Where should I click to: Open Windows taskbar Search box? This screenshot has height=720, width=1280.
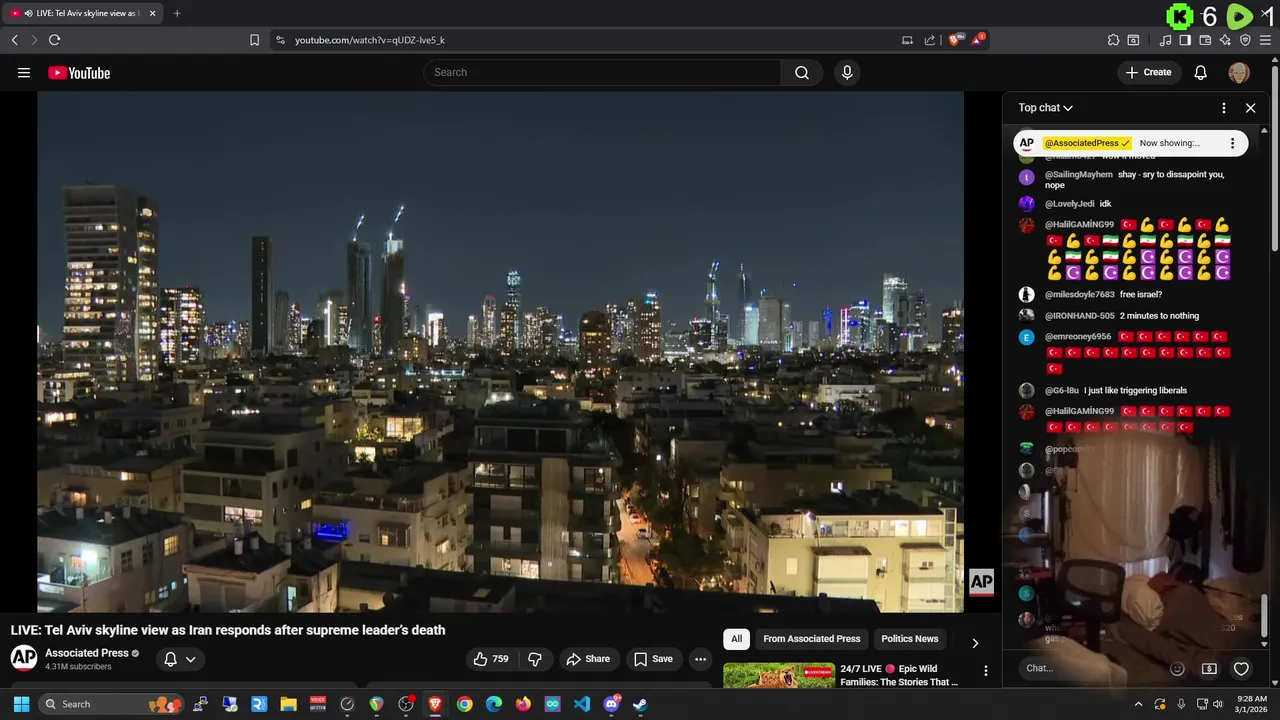[x=110, y=704]
